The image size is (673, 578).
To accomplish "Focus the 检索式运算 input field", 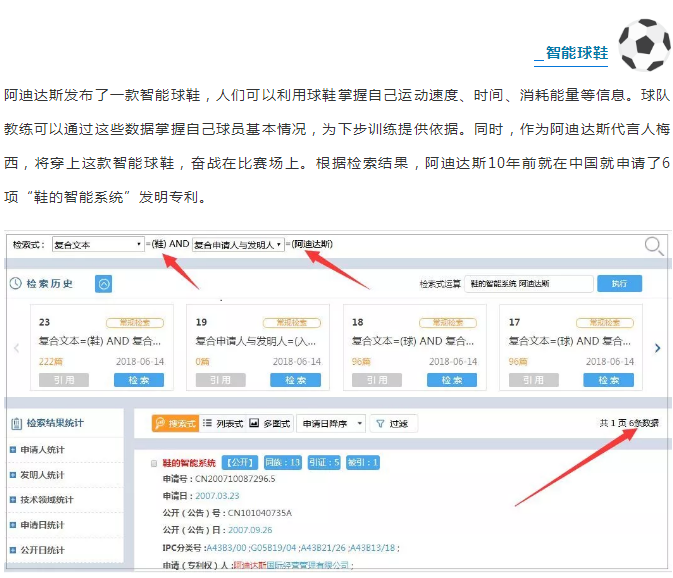I will click(x=529, y=284).
